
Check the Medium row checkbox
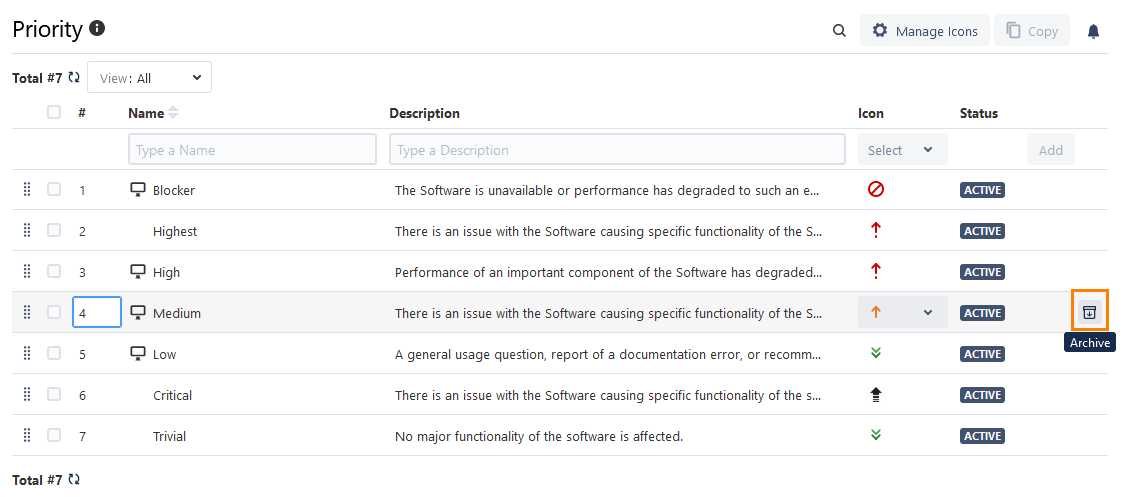click(54, 312)
